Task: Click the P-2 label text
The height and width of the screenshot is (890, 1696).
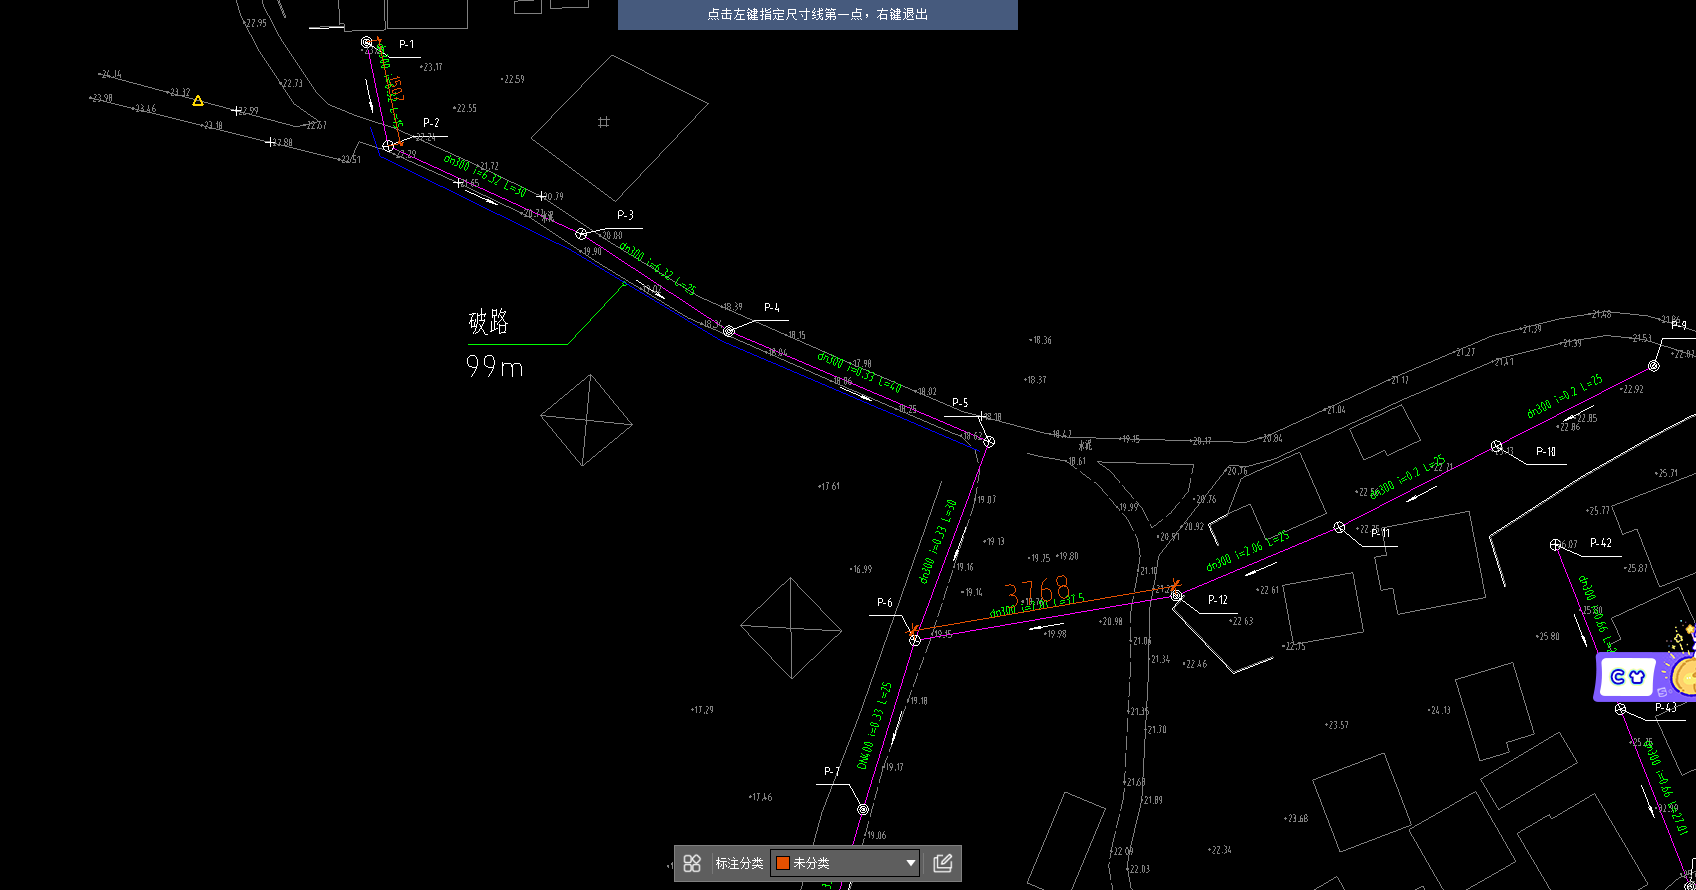Action: [431, 123]
